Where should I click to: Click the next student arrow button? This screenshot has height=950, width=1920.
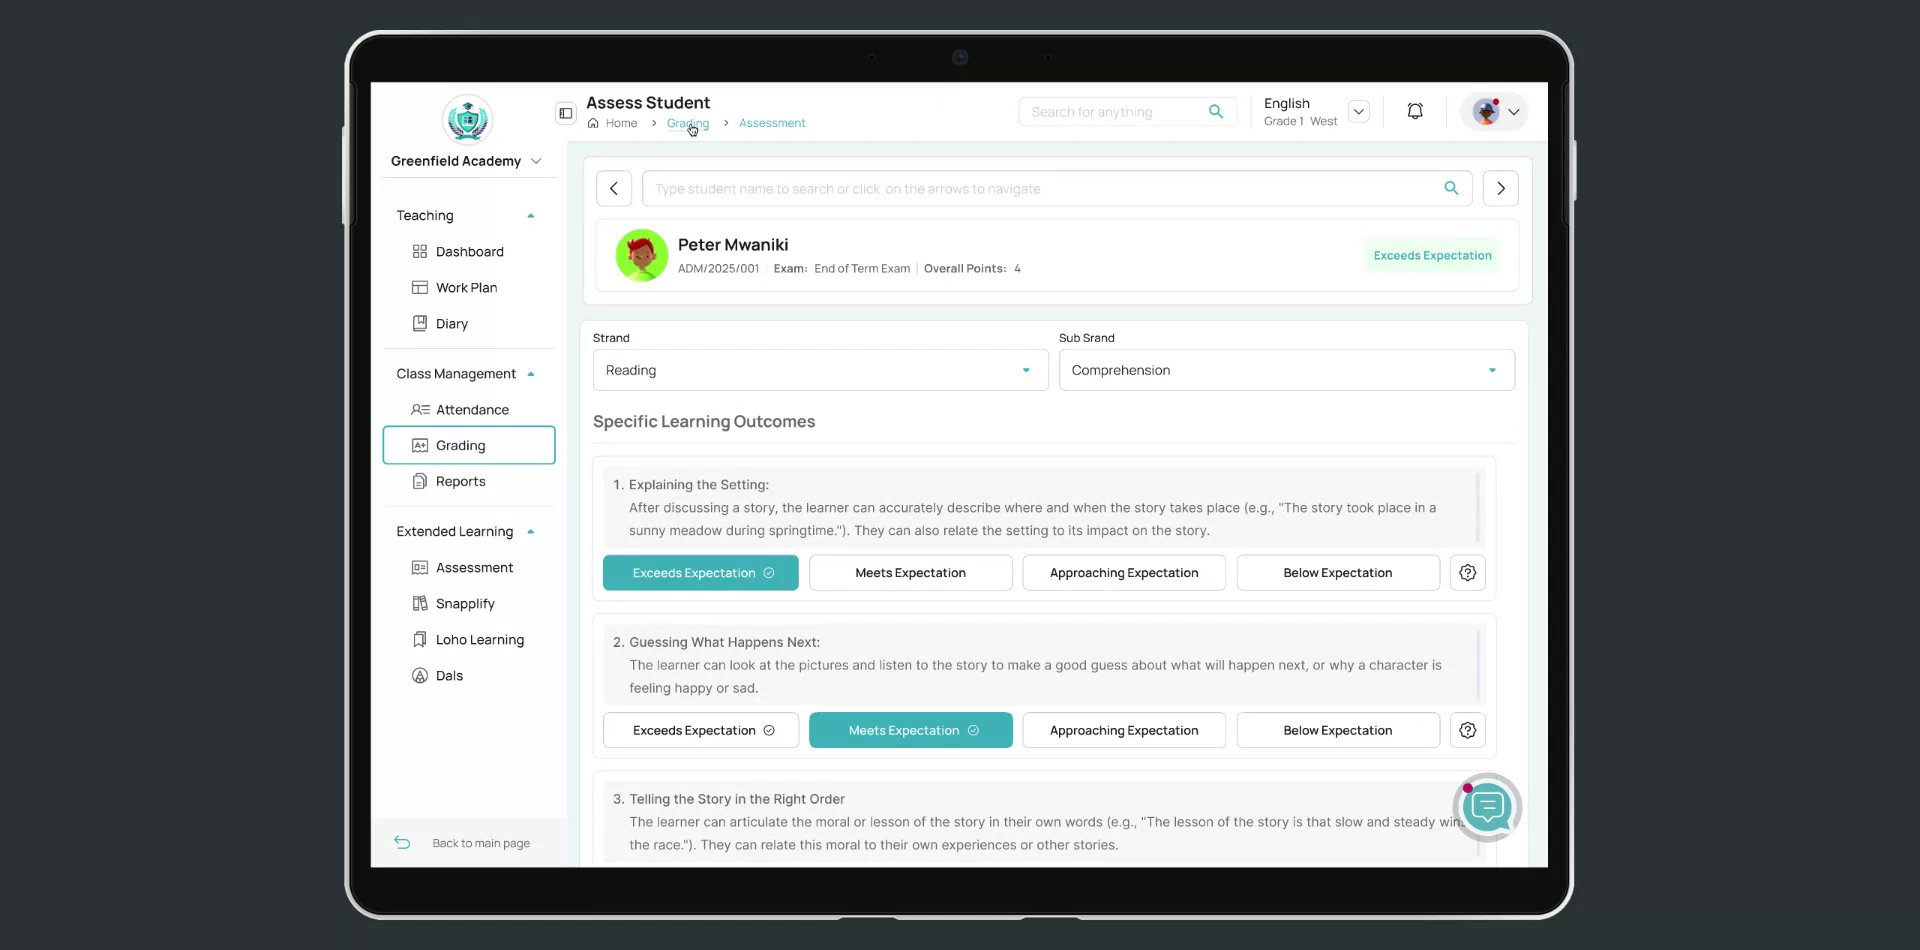coord(1501,188)
